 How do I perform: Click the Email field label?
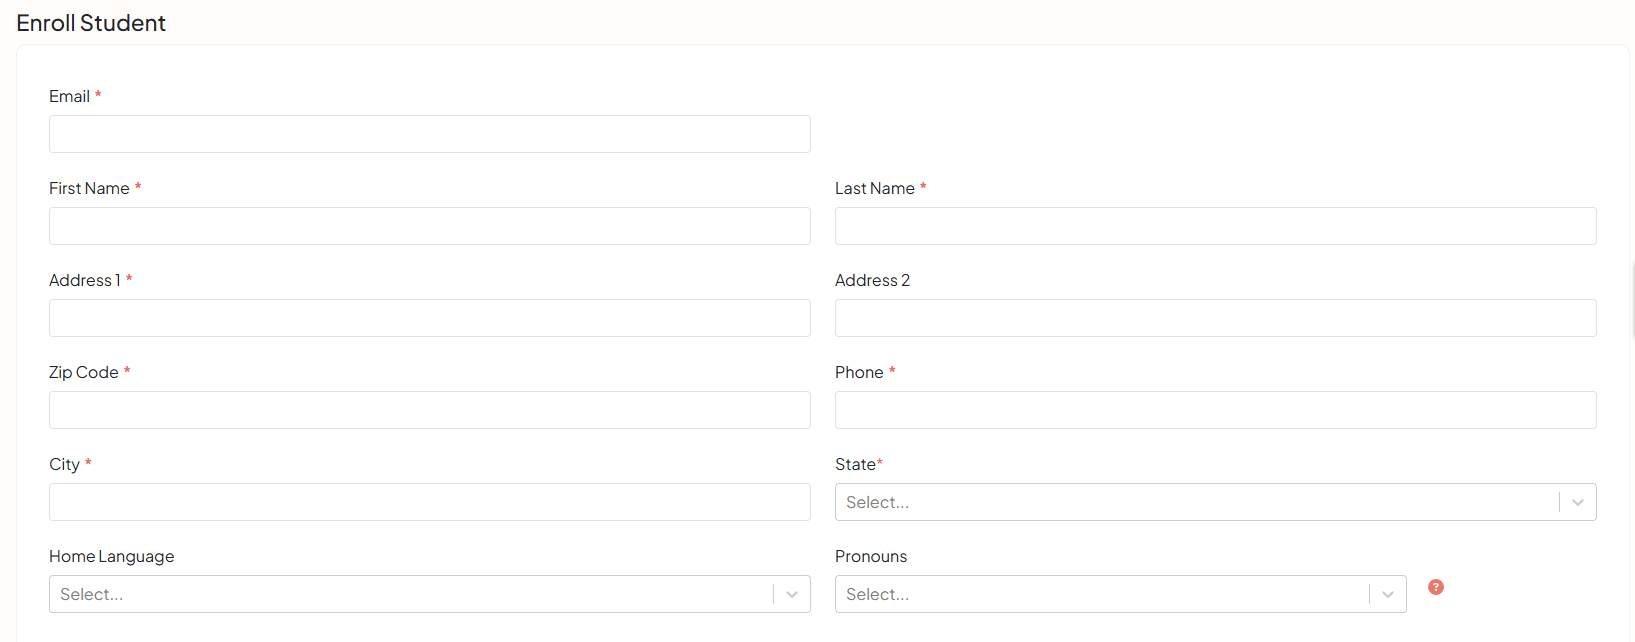69,96
